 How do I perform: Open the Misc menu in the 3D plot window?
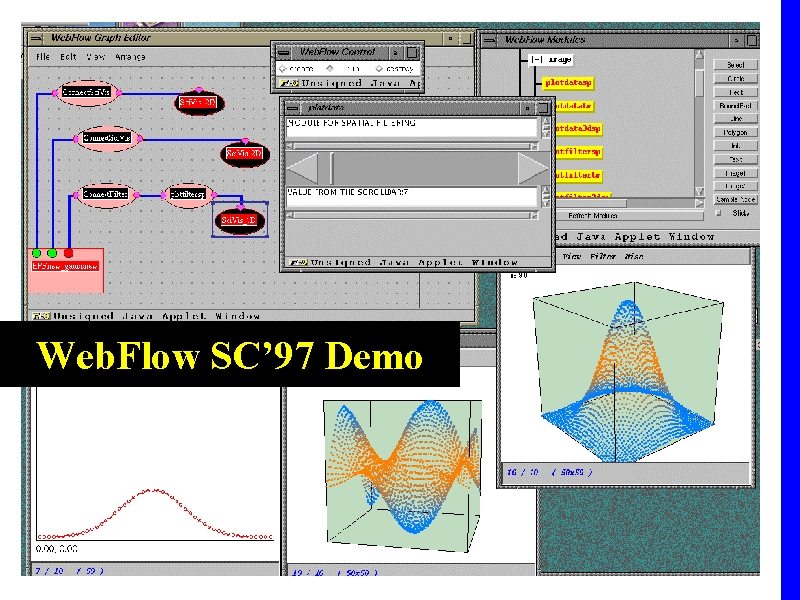pos(634,256)
